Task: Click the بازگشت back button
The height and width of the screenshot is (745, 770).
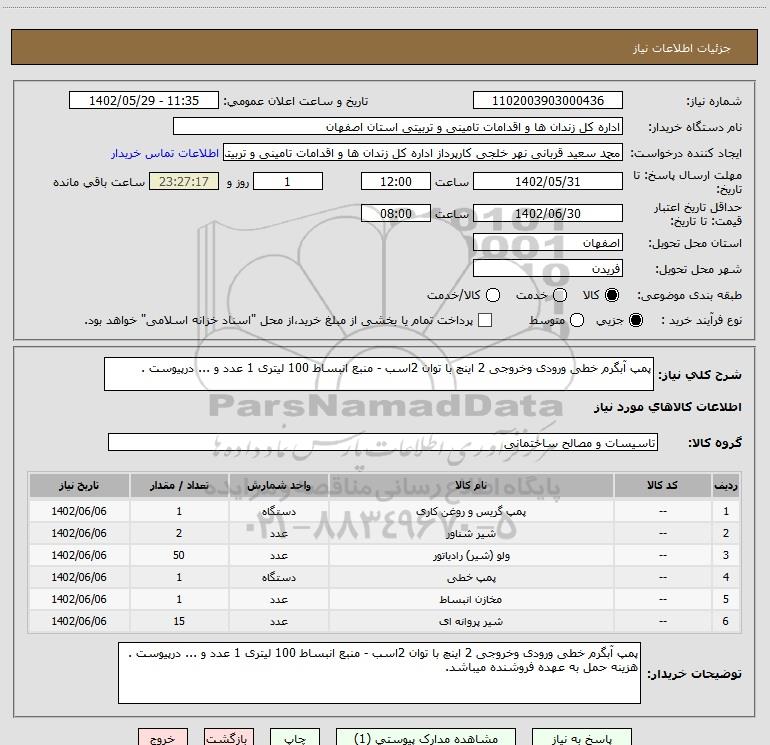Action: click(x=227, y=738)
